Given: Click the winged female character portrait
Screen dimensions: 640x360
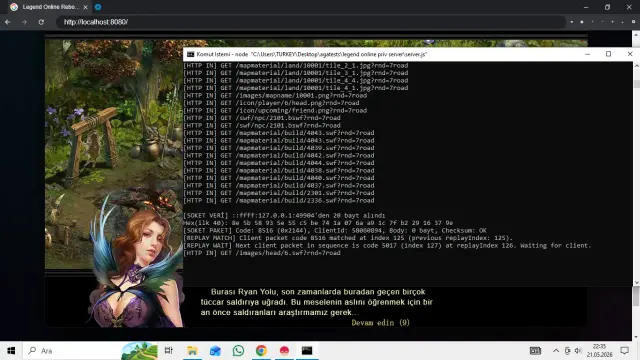Looking at the screenshot, I should [136, 261].
